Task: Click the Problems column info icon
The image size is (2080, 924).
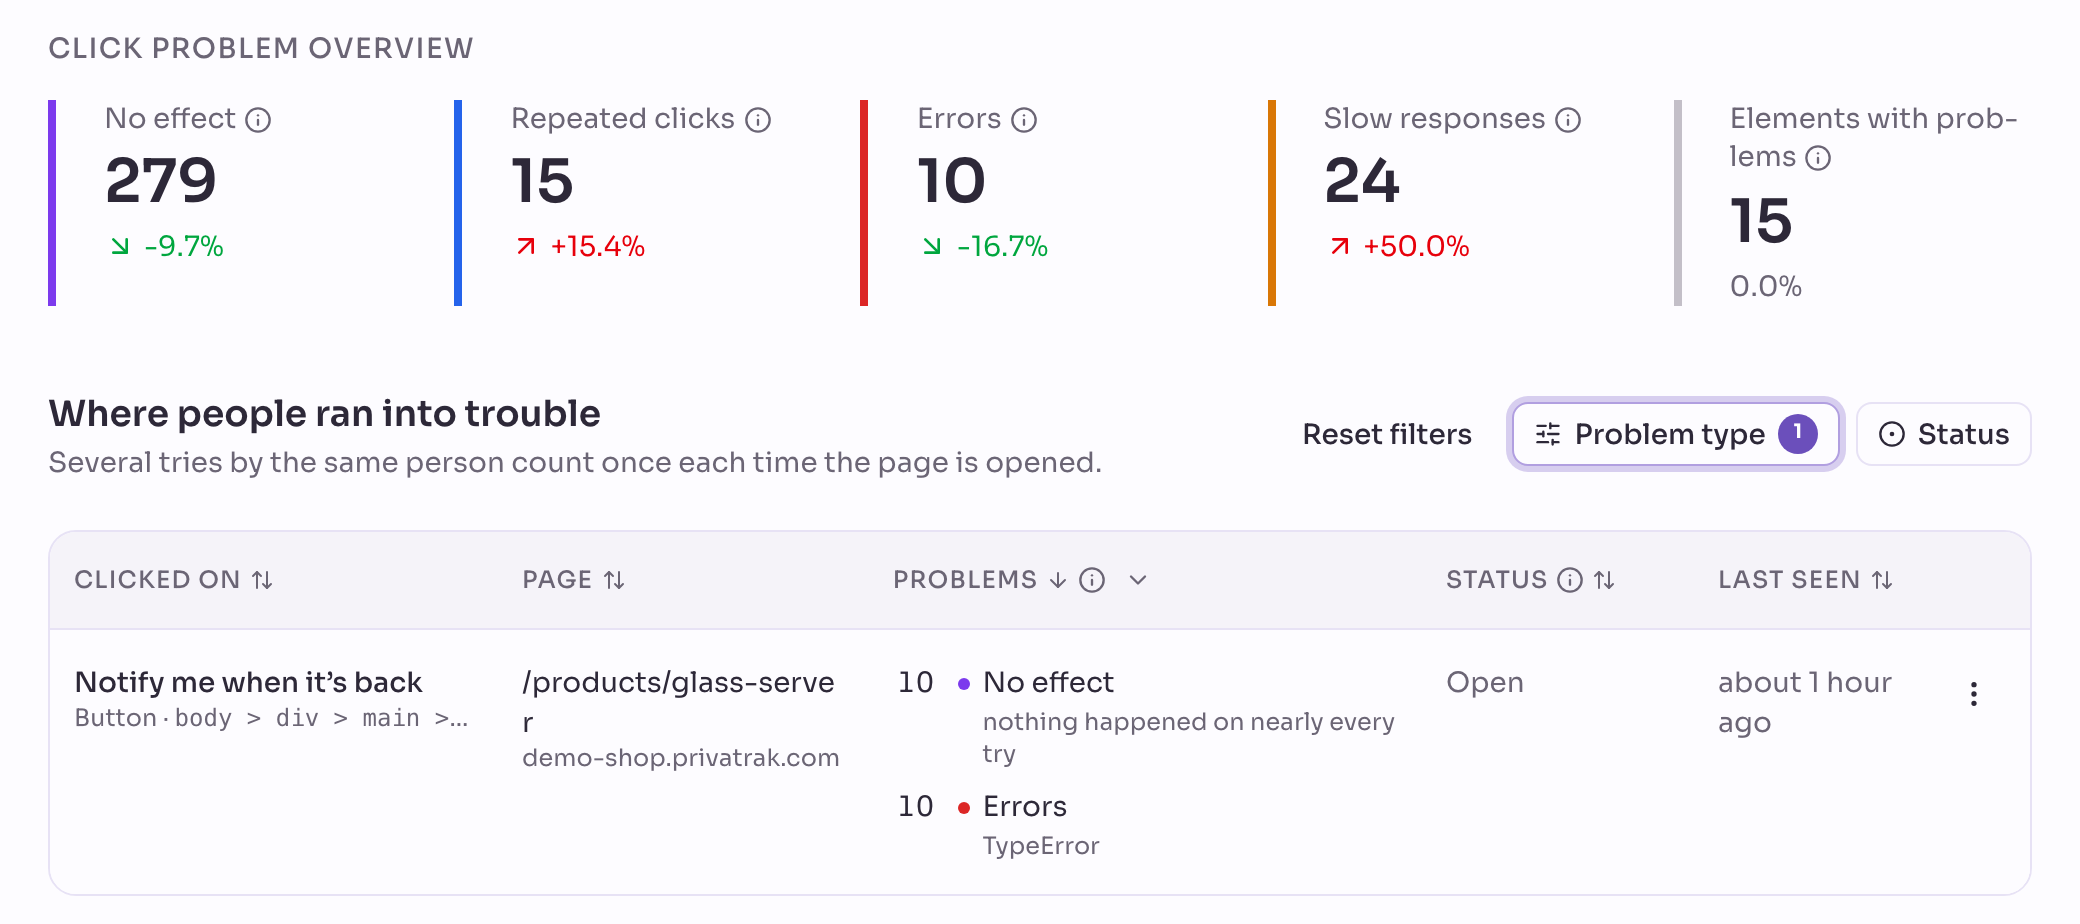Action: click(1092, 580)
